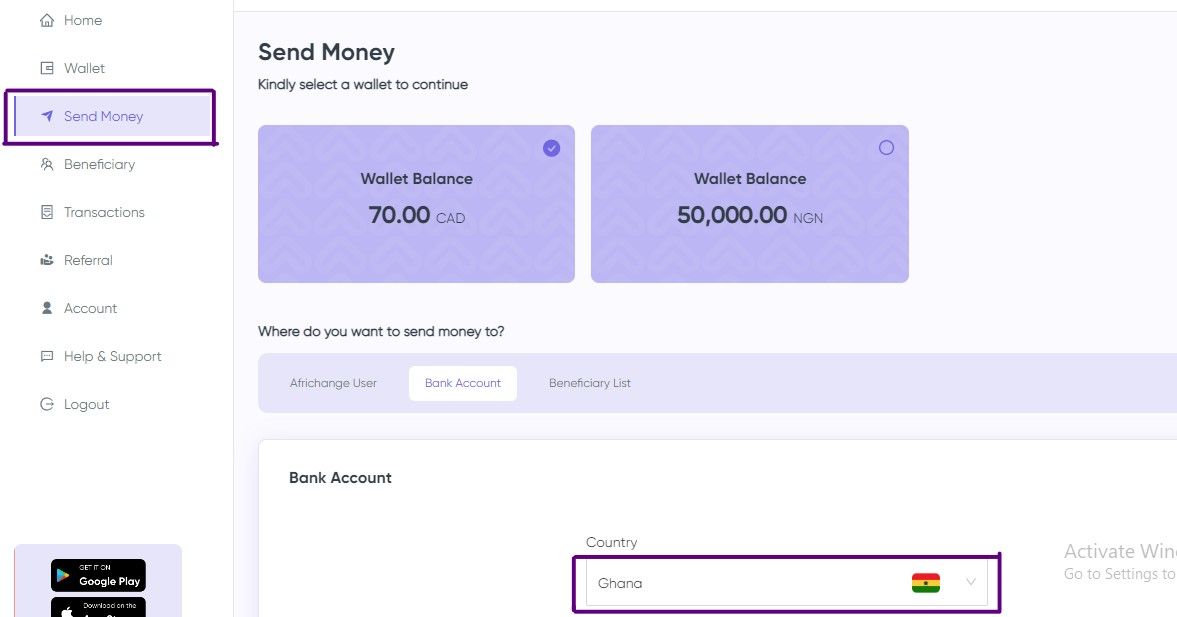Open Beneficiary people icon

coord(47,164)
